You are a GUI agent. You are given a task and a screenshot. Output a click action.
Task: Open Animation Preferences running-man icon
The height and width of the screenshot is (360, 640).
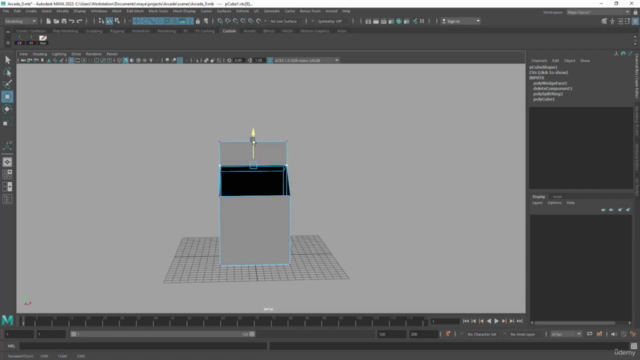(x=633, y=334)
